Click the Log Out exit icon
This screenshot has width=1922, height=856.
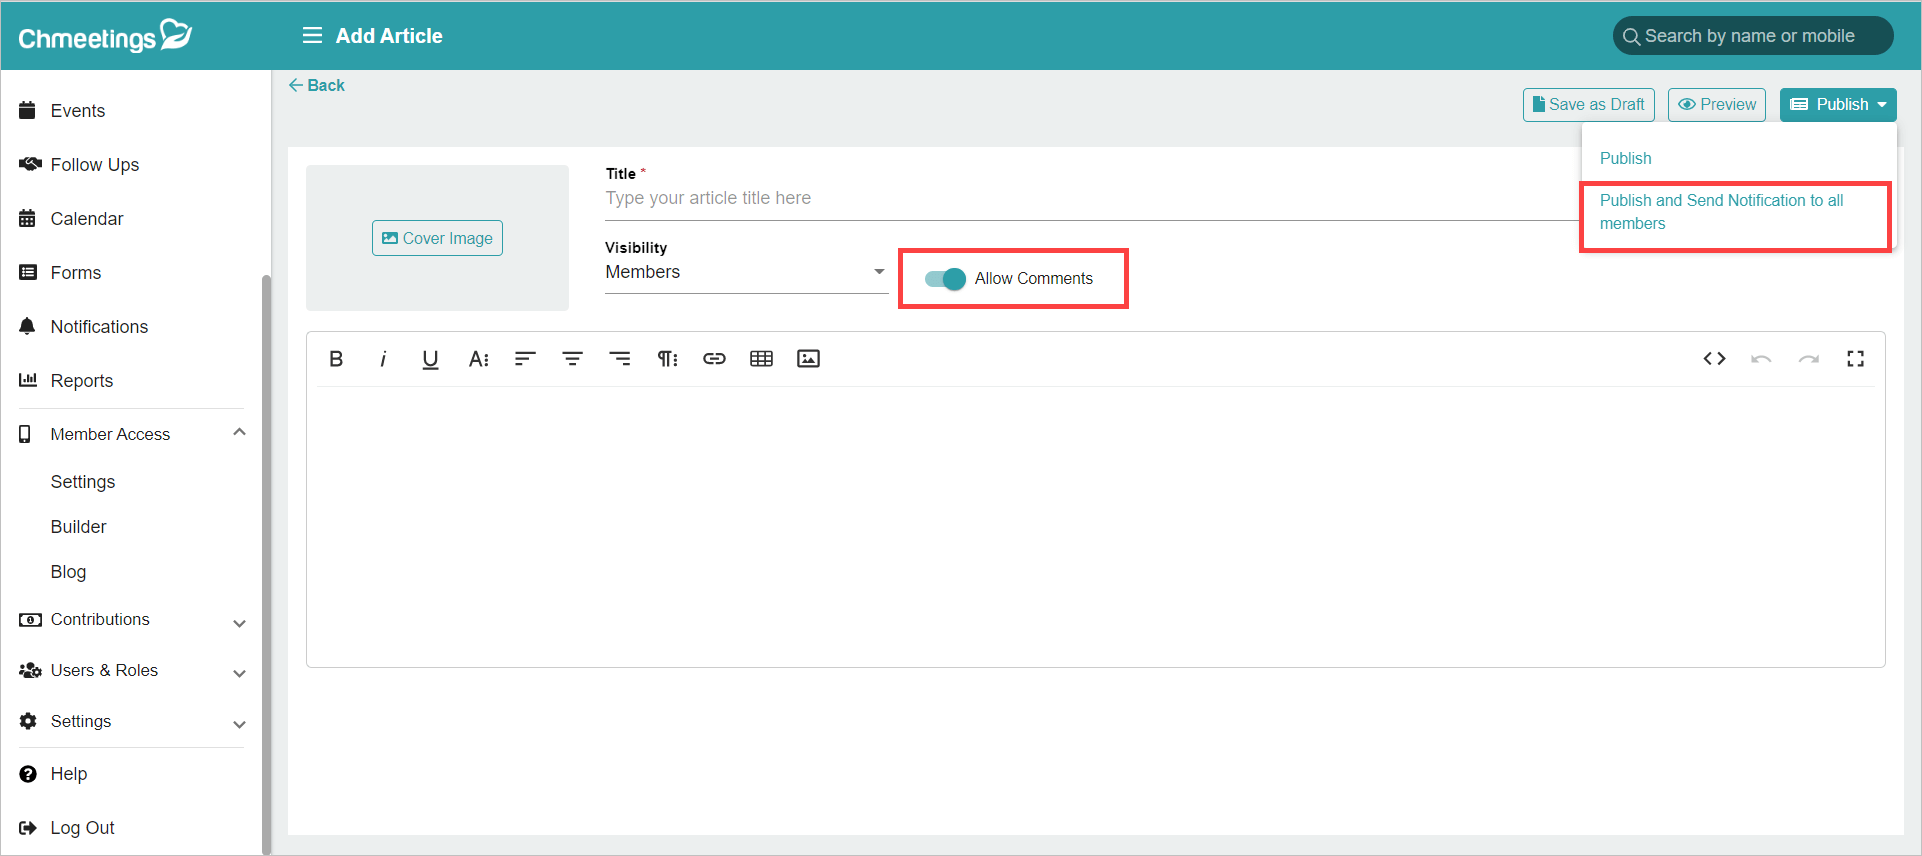point(28,828)
